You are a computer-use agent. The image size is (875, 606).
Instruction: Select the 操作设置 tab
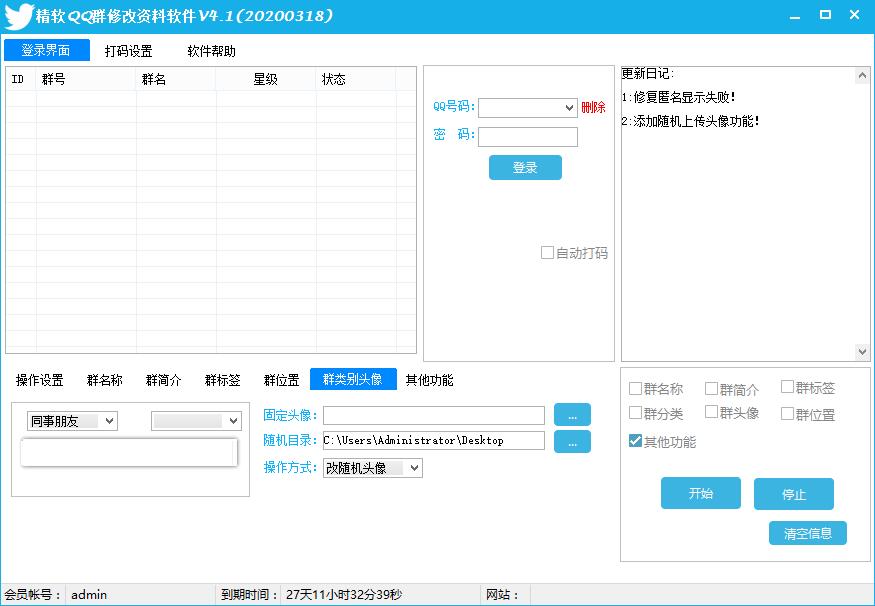click(40, 380)
